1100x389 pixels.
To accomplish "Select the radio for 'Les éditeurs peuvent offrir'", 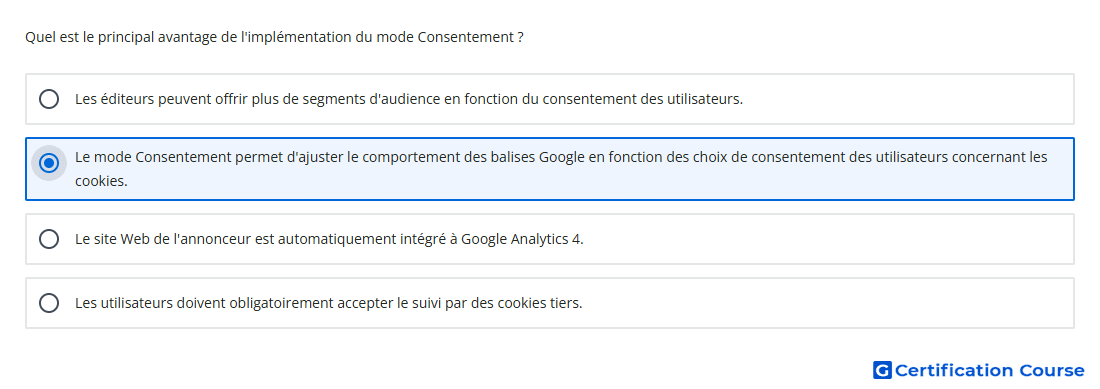I will (x=49, y=99).
